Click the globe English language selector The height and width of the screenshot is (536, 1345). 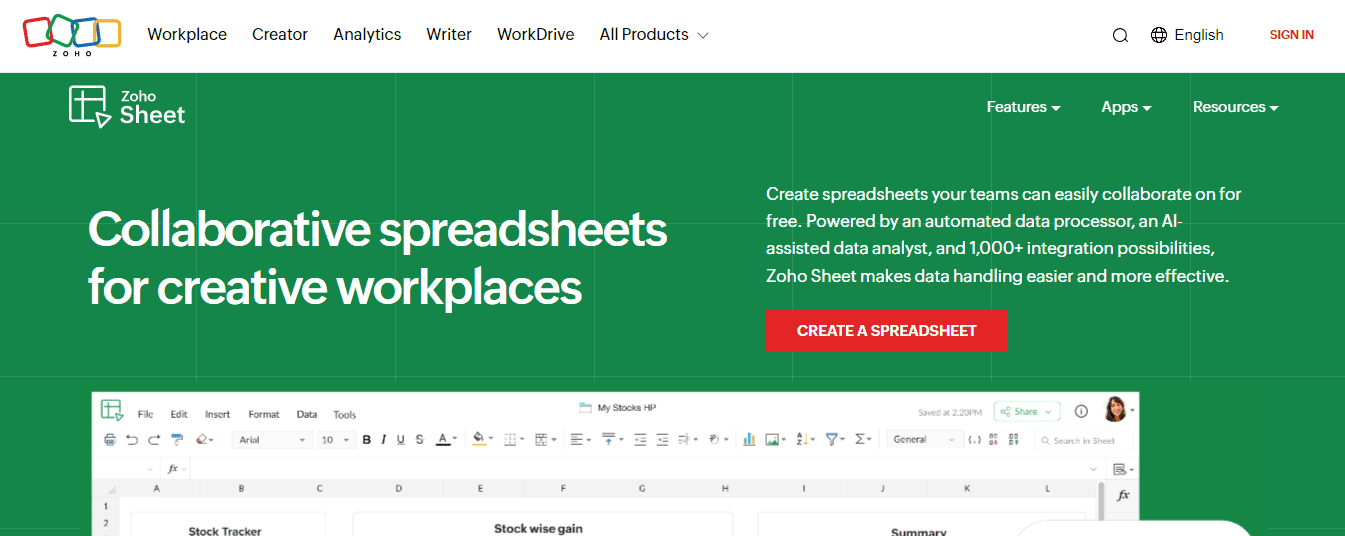[x=1187, y=35]
